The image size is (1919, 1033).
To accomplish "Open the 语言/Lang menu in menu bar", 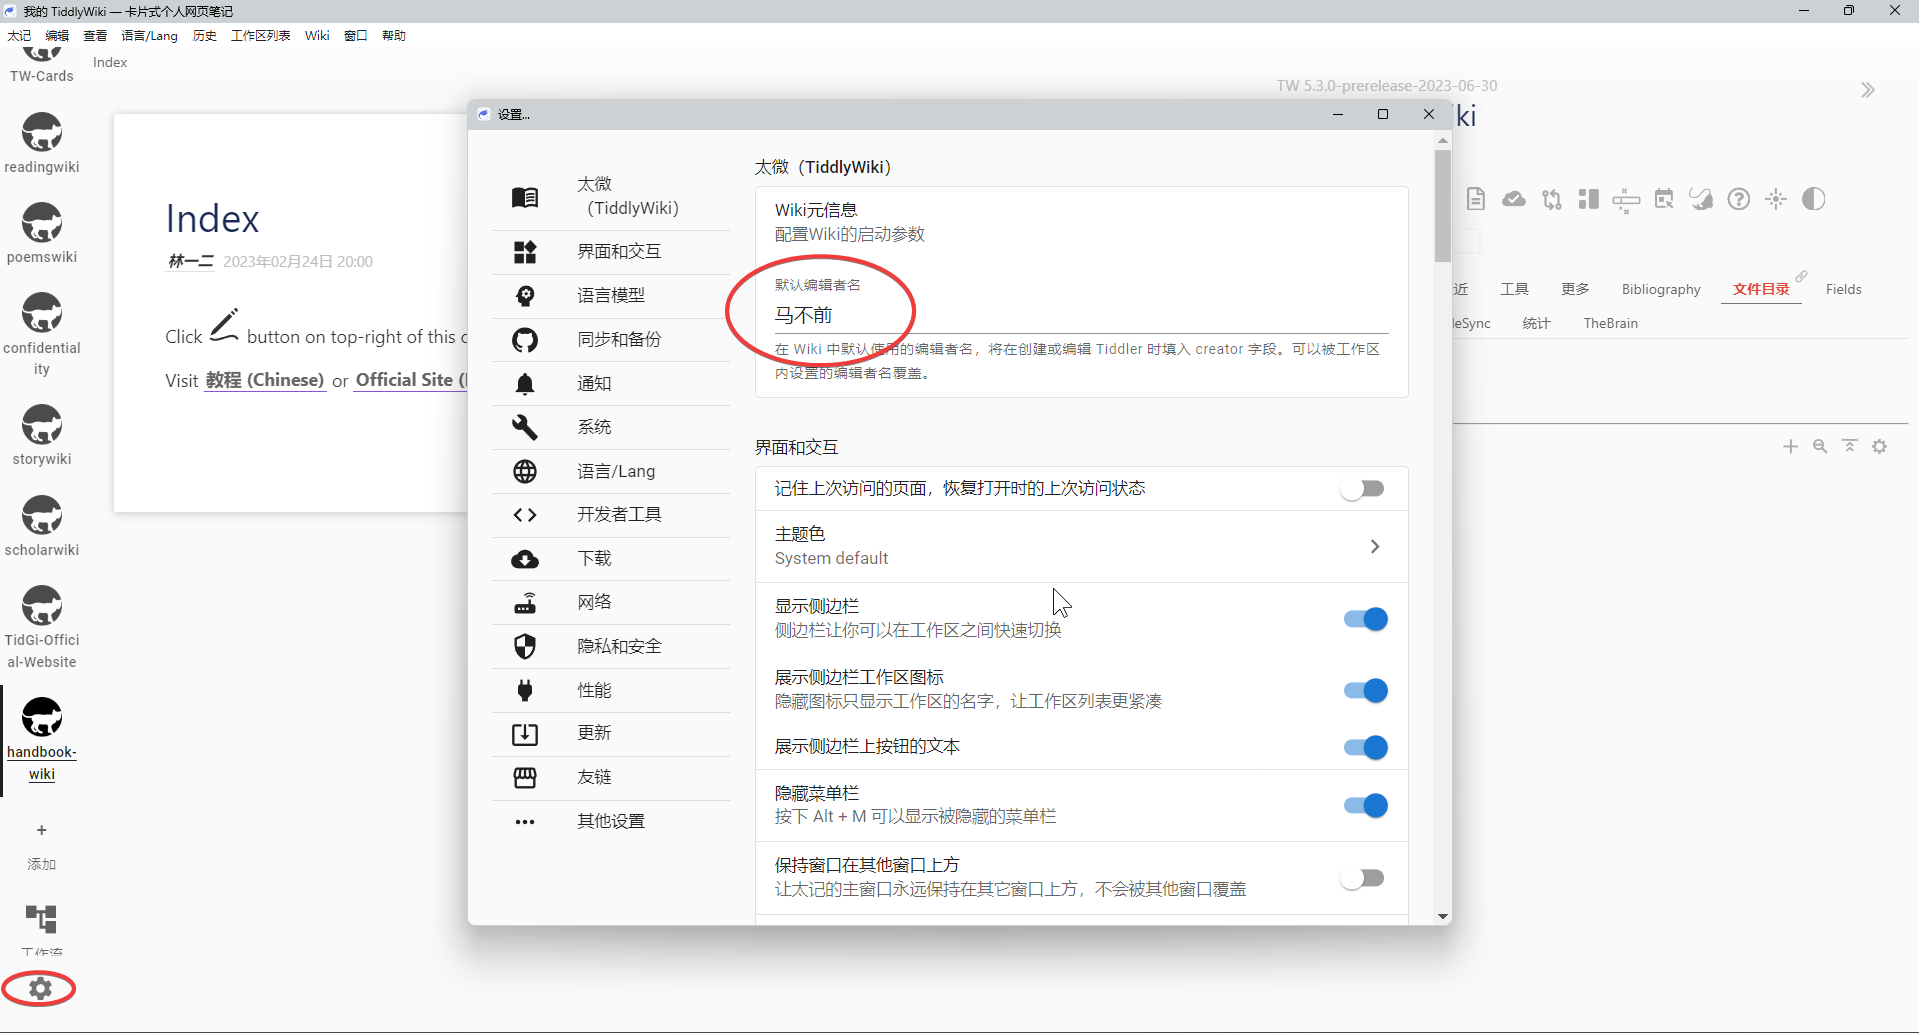I will [x=149, y=35].
